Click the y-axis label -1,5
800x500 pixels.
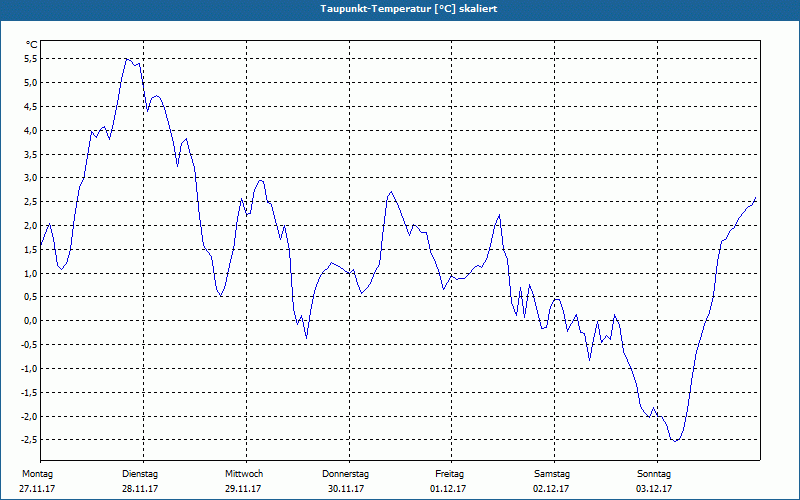coord(29,392)
